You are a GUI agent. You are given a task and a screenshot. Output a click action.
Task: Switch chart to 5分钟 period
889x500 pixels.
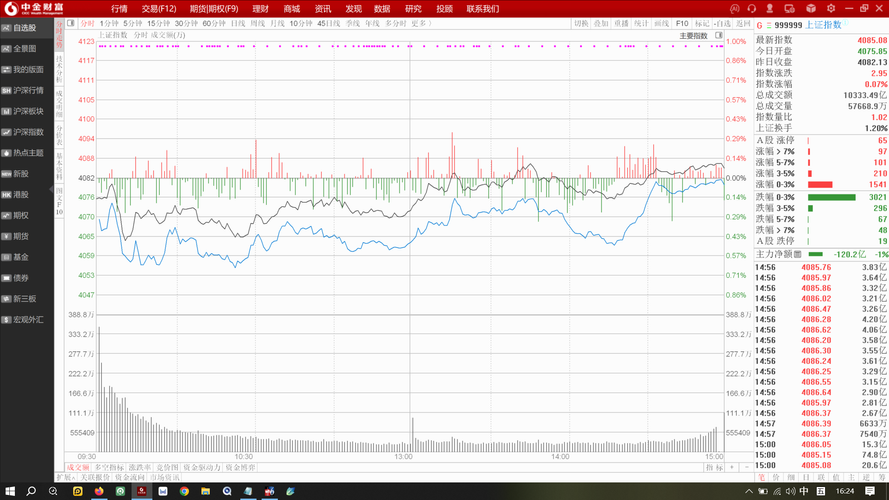(x=133, y=23)
